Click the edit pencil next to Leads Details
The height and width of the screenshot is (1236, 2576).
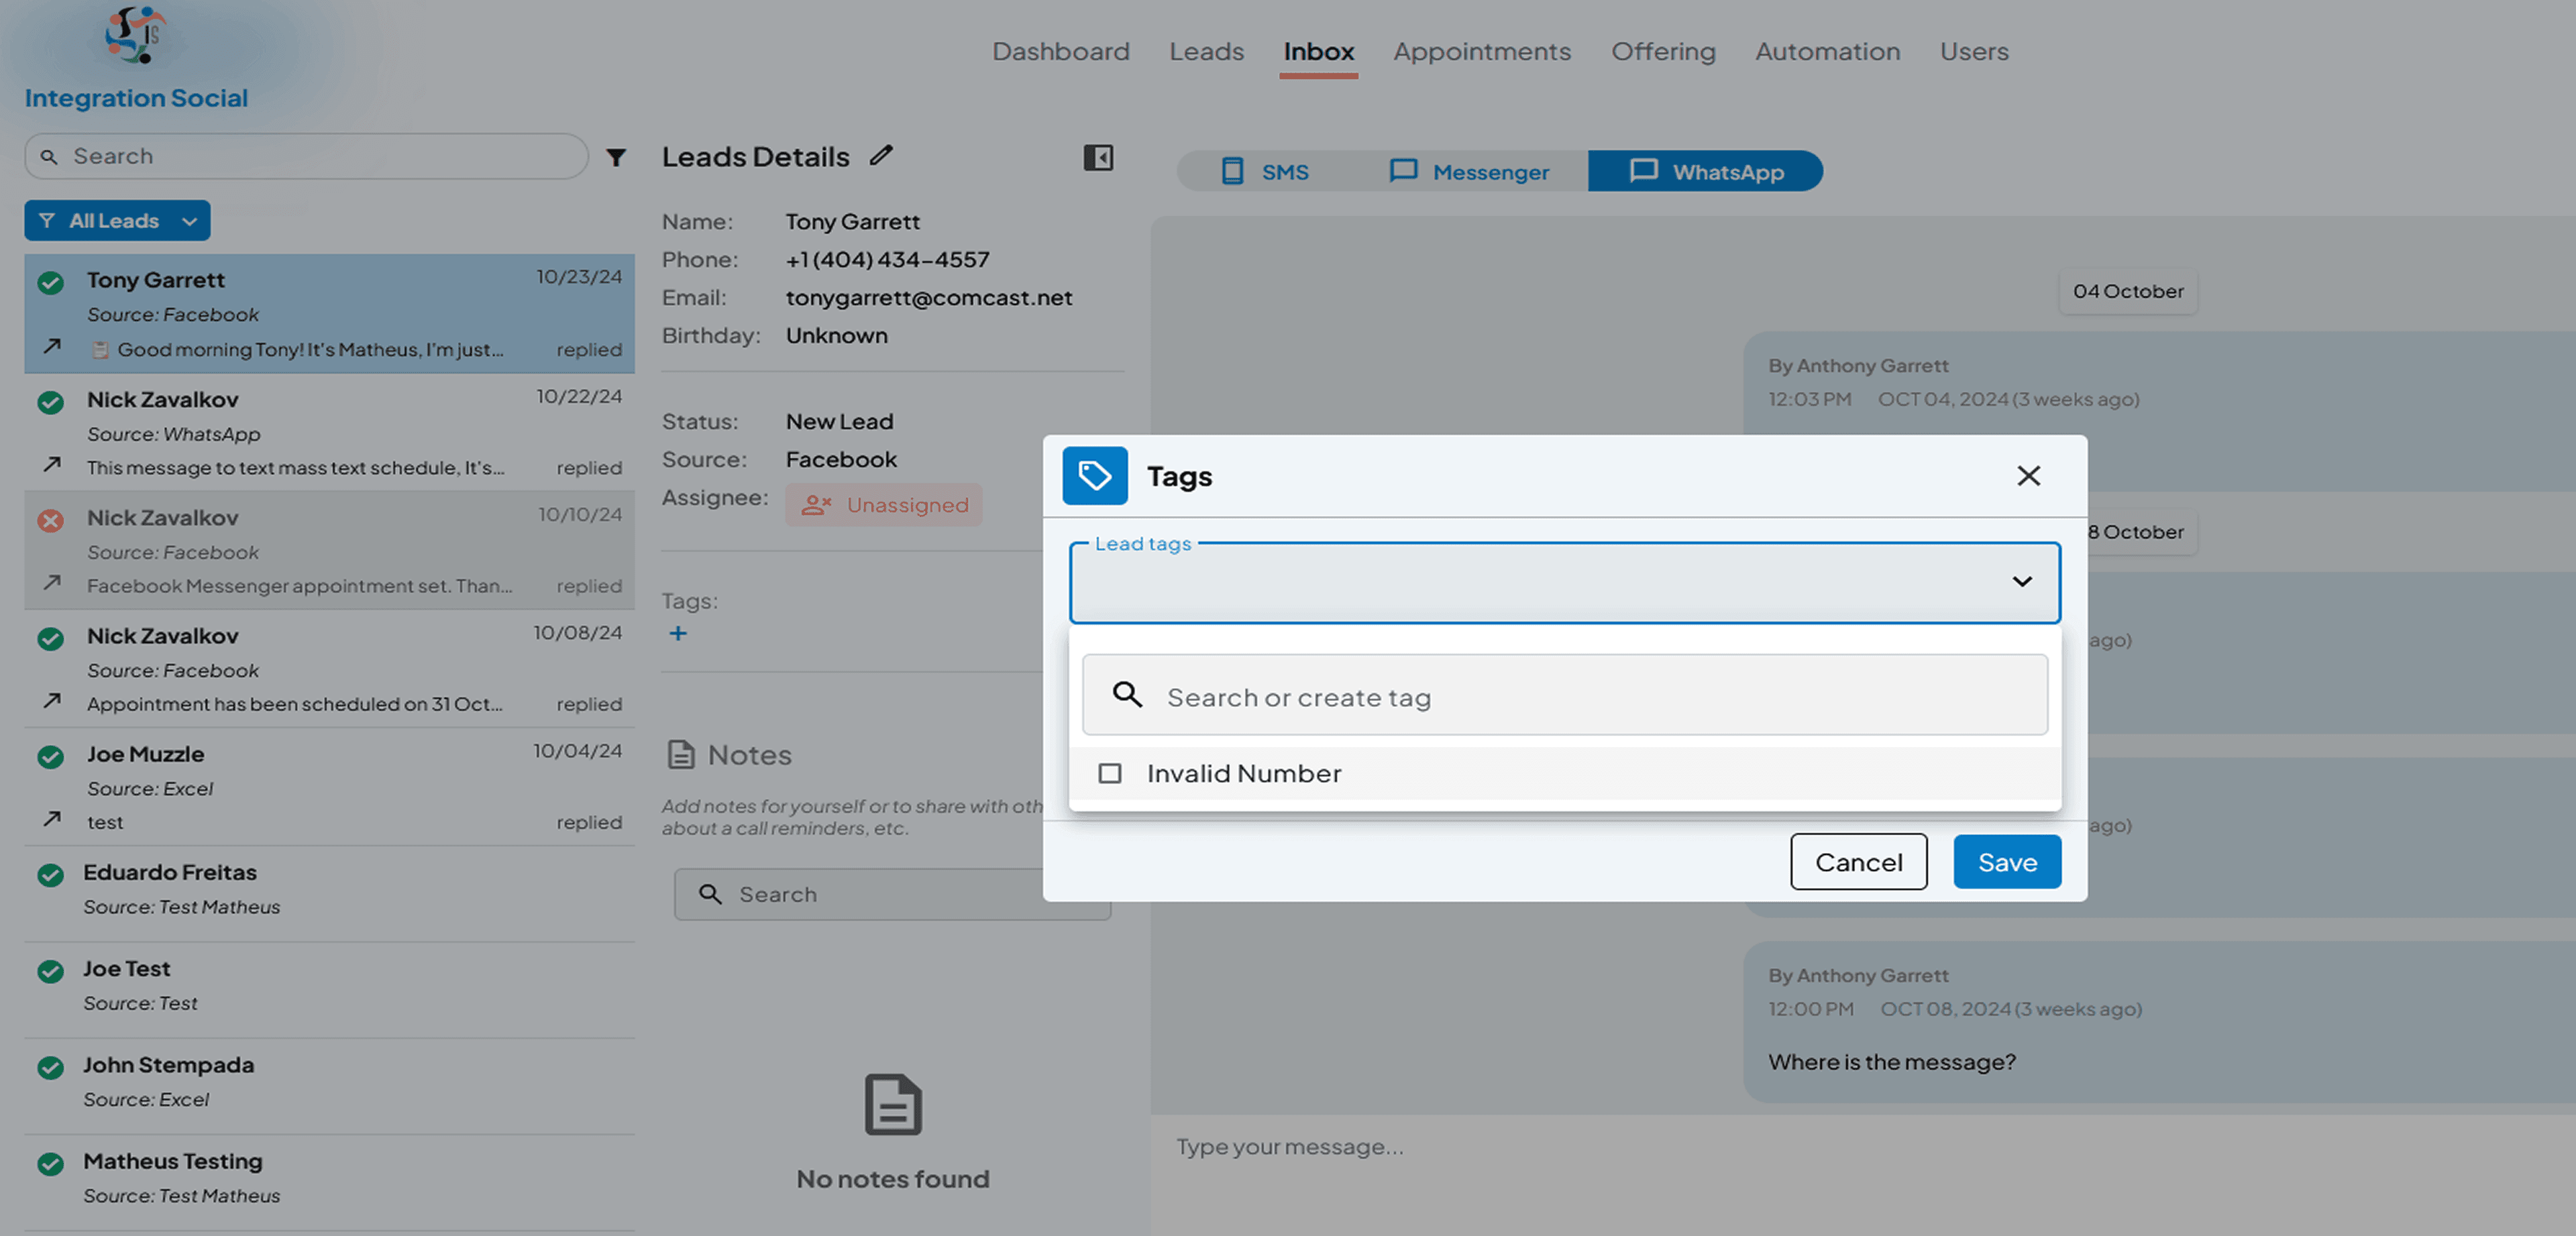[881, 155]
